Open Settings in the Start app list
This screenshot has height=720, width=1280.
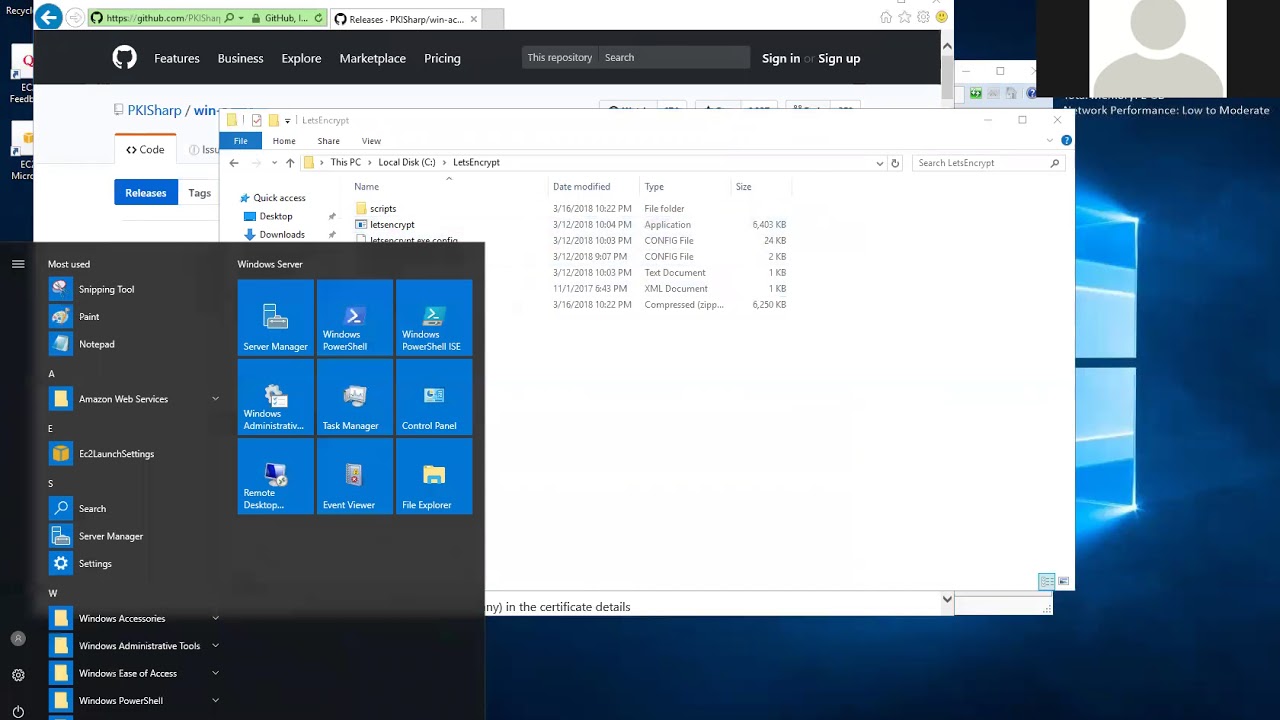(135, 564)
